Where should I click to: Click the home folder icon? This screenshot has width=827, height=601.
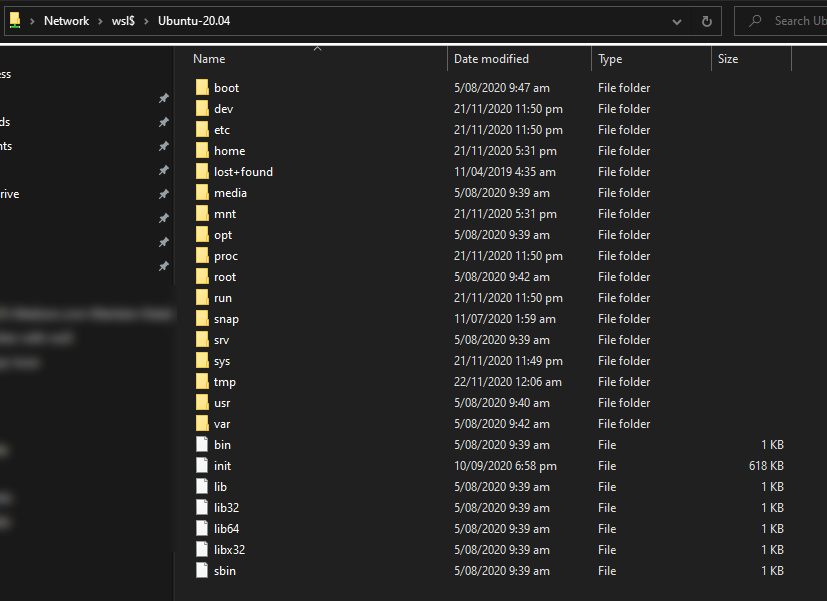point(202,151)
